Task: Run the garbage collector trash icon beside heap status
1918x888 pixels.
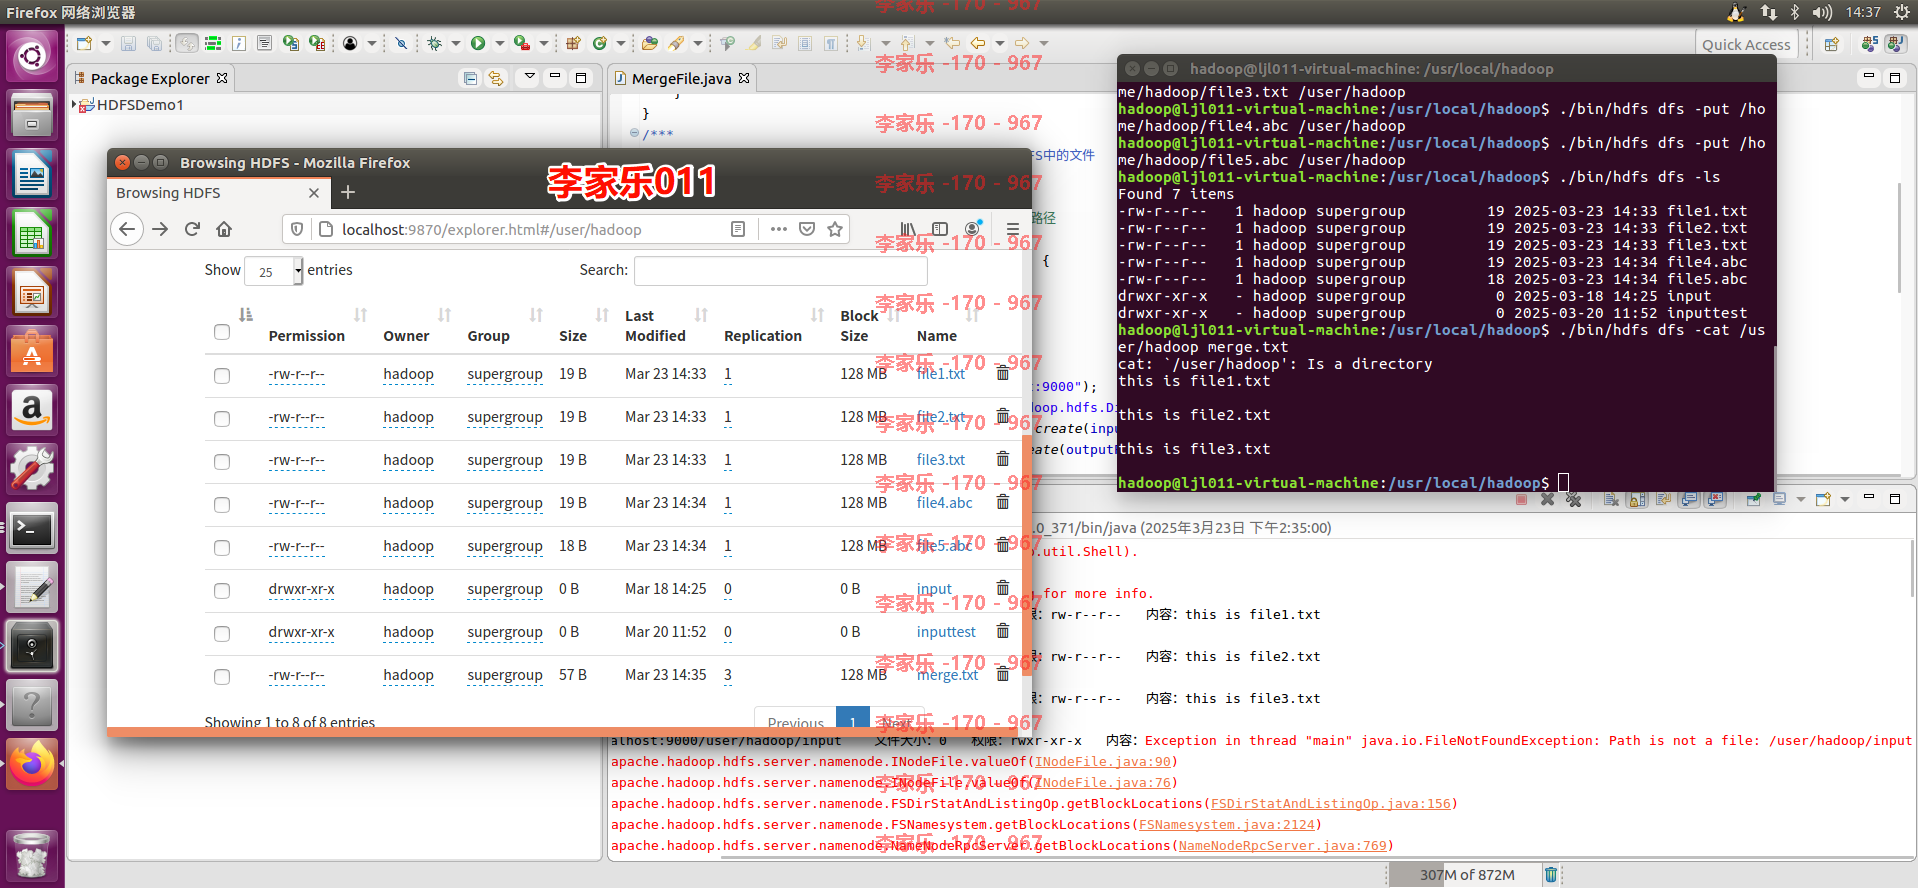Action: (x=1551, y=874)
